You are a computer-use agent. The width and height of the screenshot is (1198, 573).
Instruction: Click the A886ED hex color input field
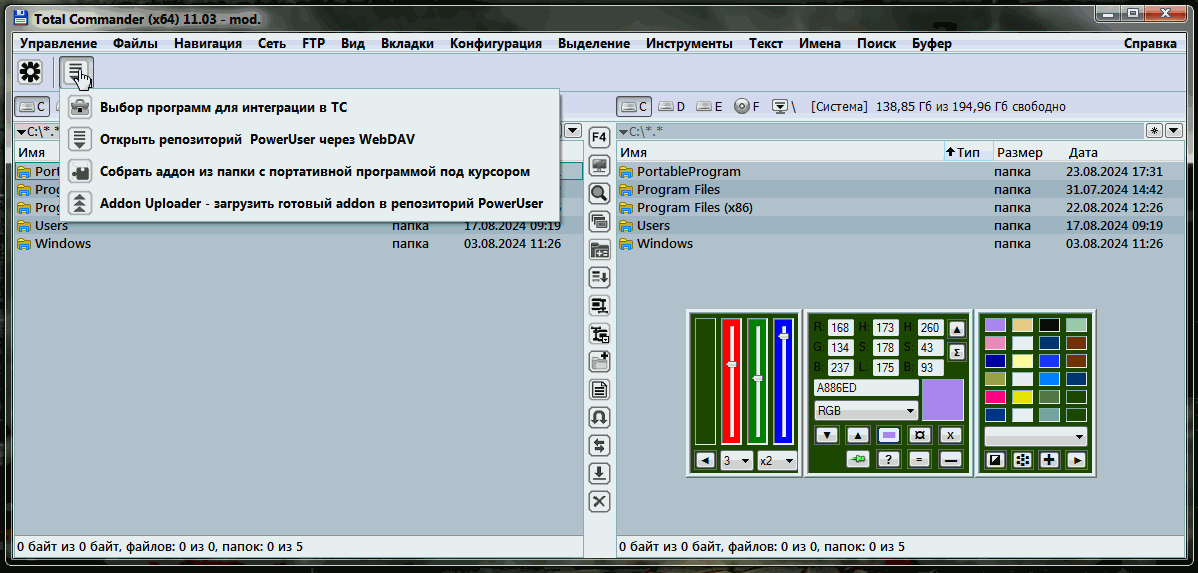coord(866,387)
